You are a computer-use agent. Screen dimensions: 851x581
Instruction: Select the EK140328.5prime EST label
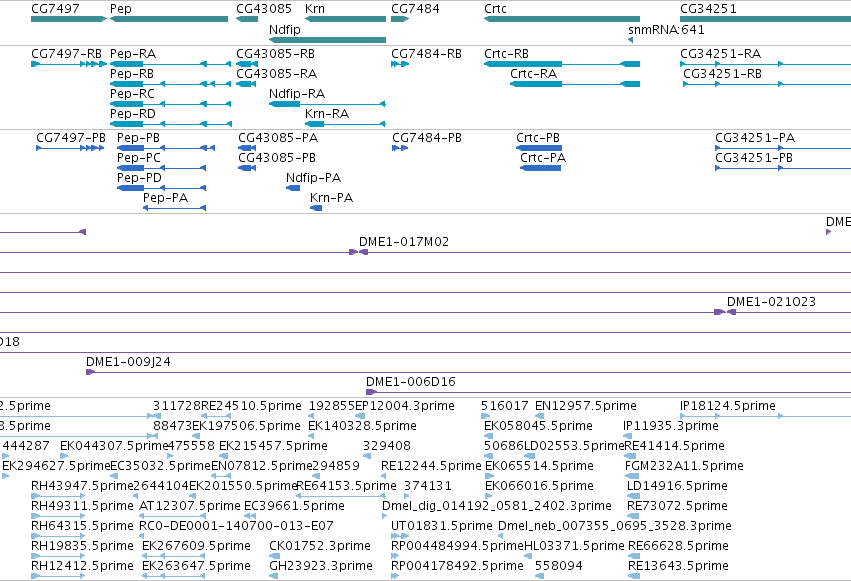pos(363,426)
